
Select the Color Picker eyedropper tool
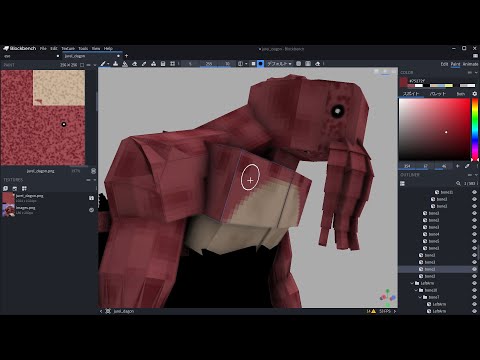(x=144, y=63)
